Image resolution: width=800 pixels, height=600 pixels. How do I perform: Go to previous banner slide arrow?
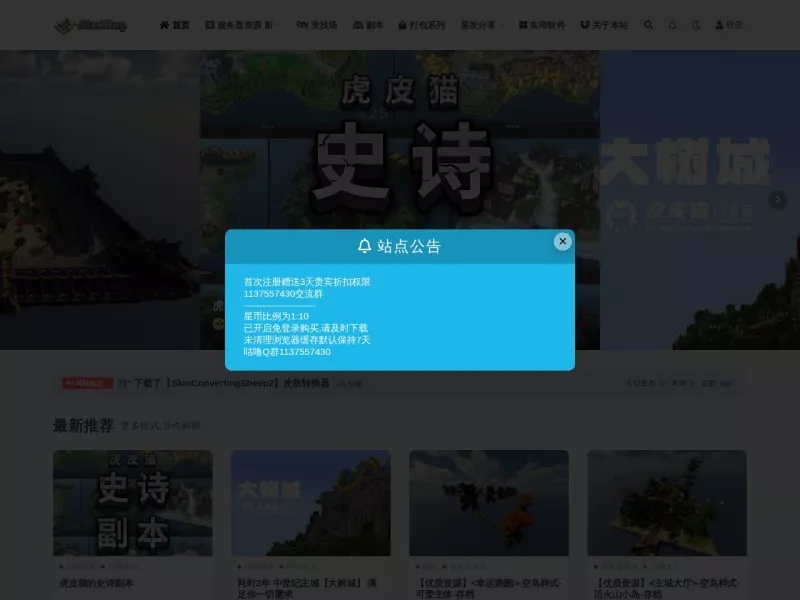click(x=21, y=199)
